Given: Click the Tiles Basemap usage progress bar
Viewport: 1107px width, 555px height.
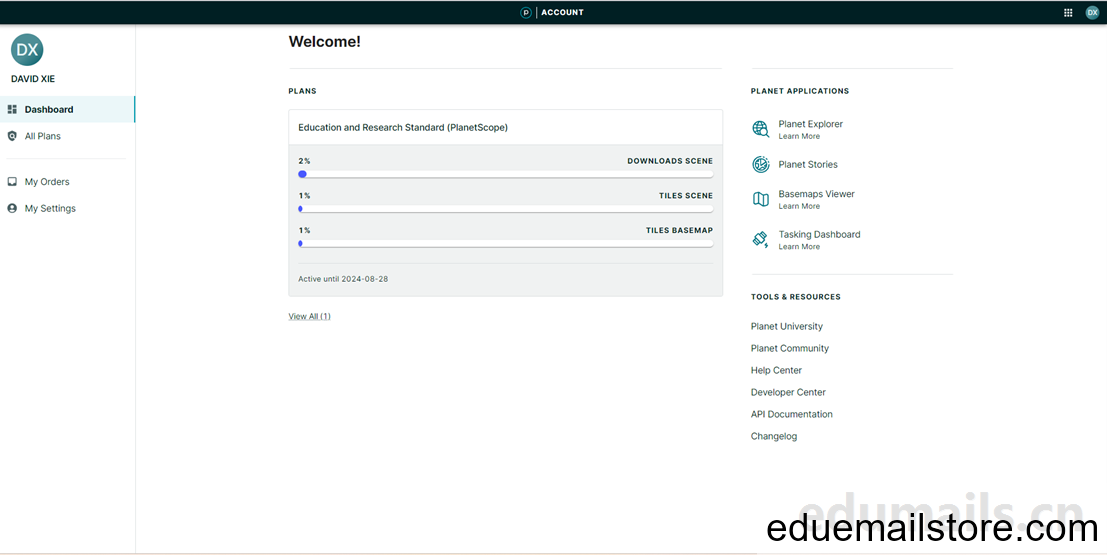Looking at the screenshot, I should click(505, 244).
